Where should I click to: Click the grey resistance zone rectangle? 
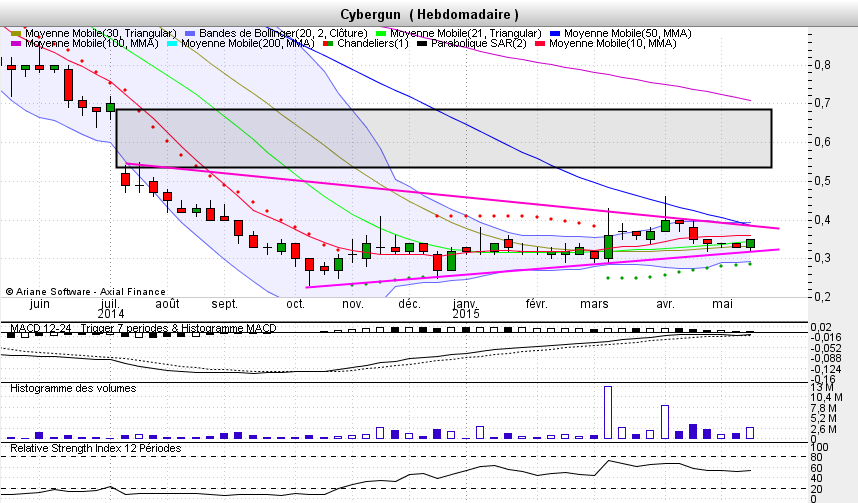tap(444, 138)
